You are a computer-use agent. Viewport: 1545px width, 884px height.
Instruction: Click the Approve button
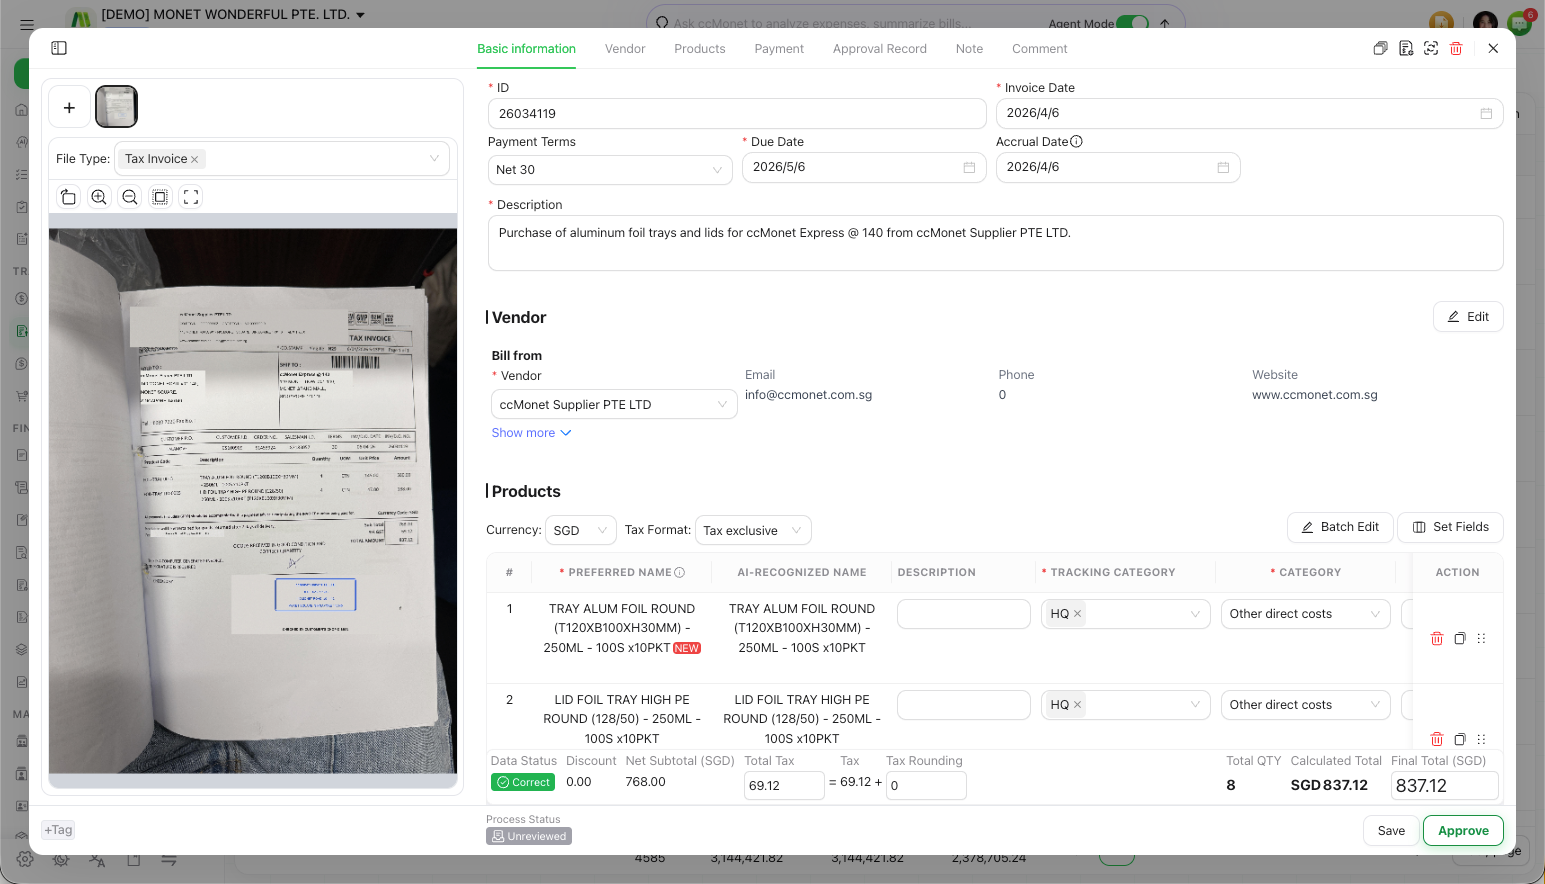click(x=1463, y=831)
